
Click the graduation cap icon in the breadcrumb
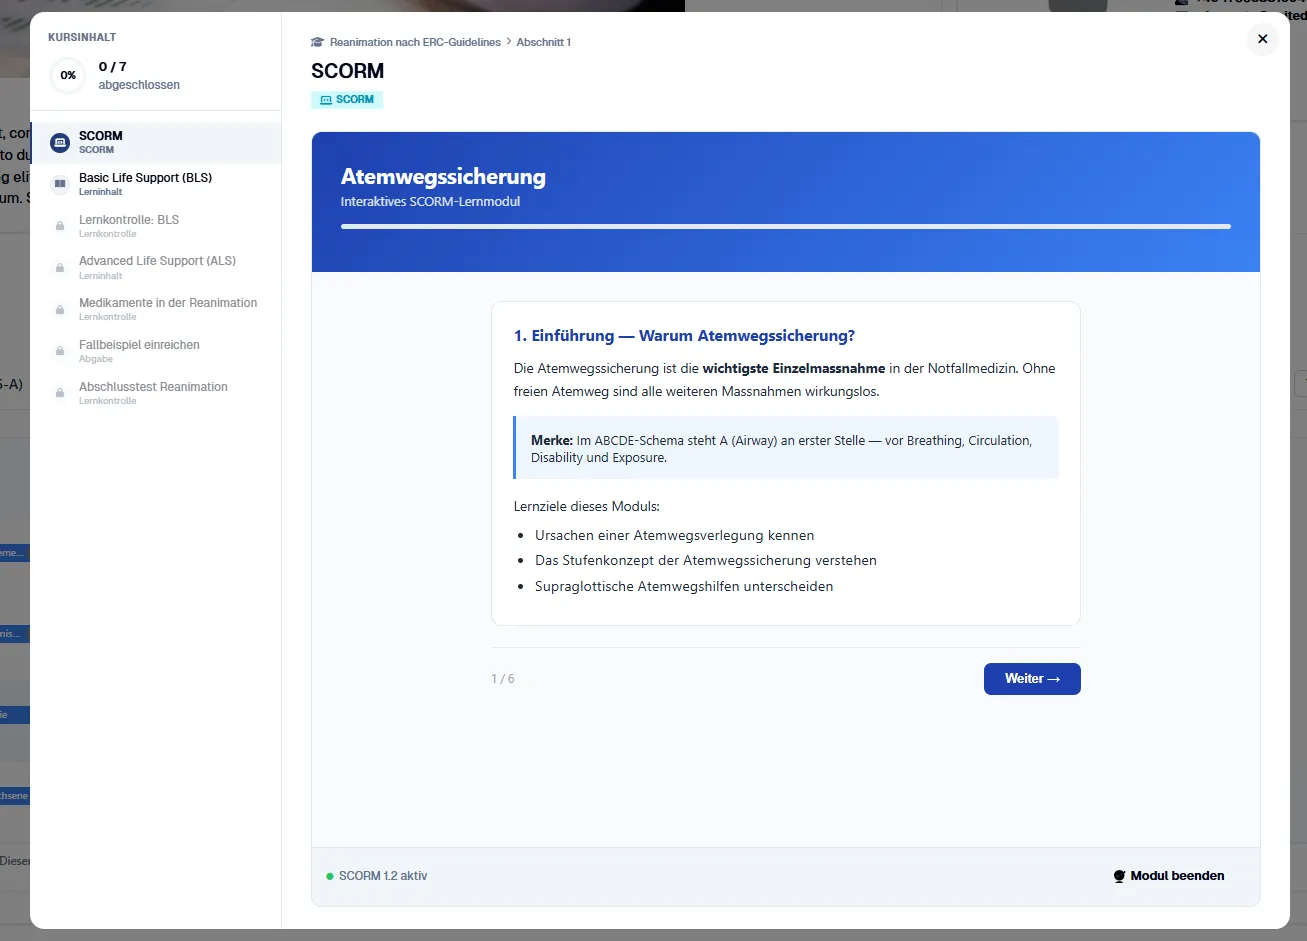(x=317, y=42)
